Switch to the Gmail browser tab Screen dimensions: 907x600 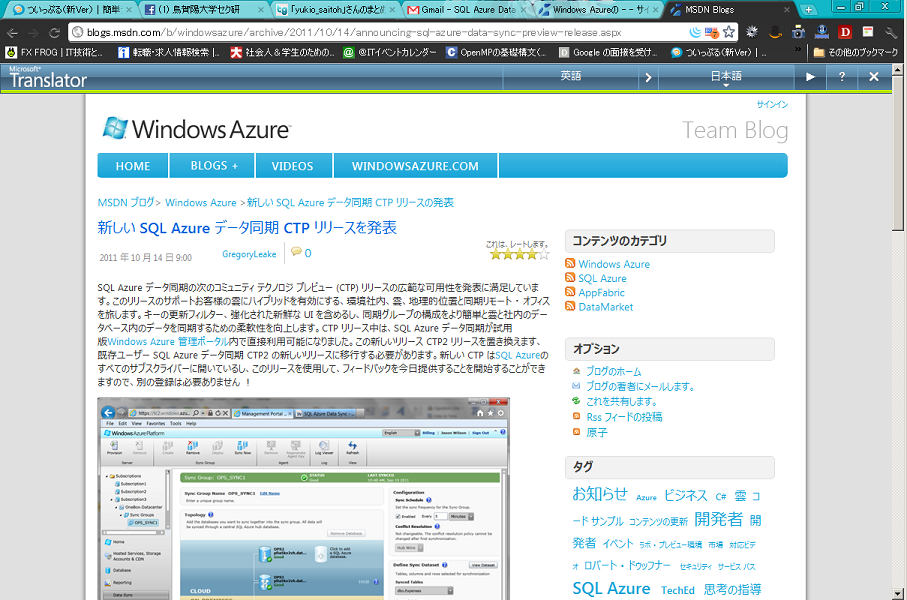point(467,10)
